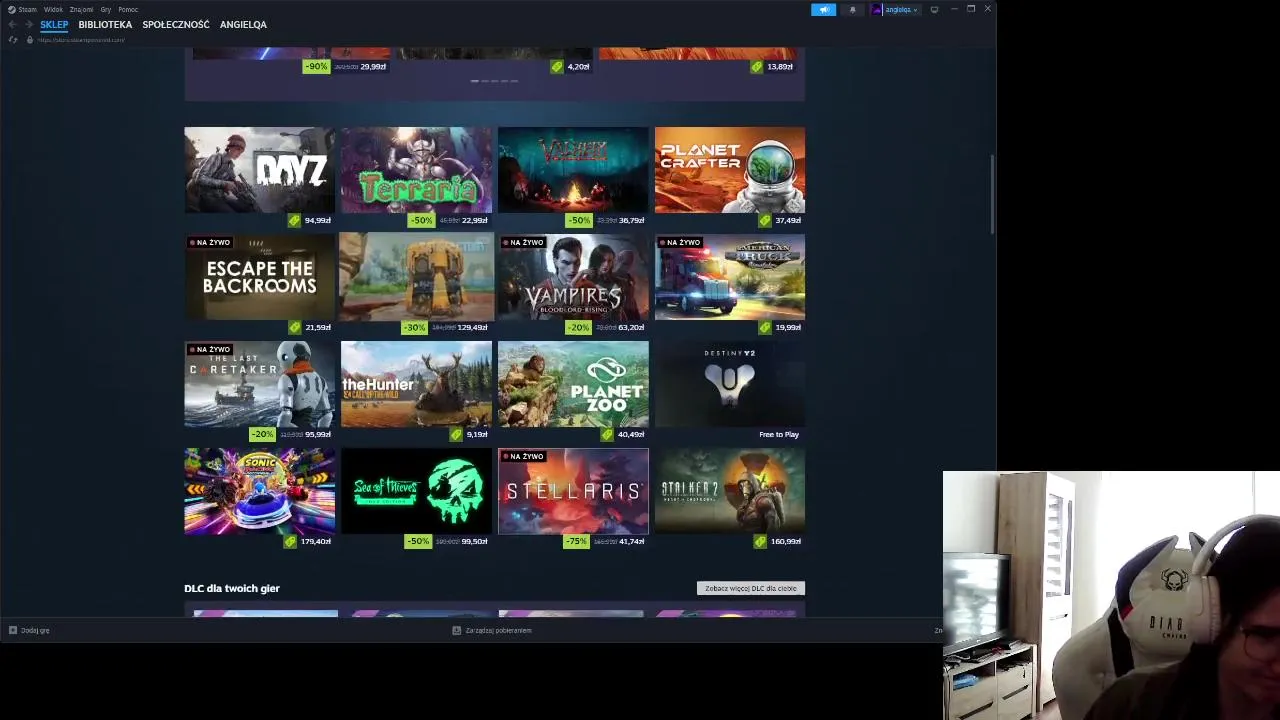Click the -90% discount badge in the carousel
Viewport: 1280px width, 720px height.
click(317, 66)
